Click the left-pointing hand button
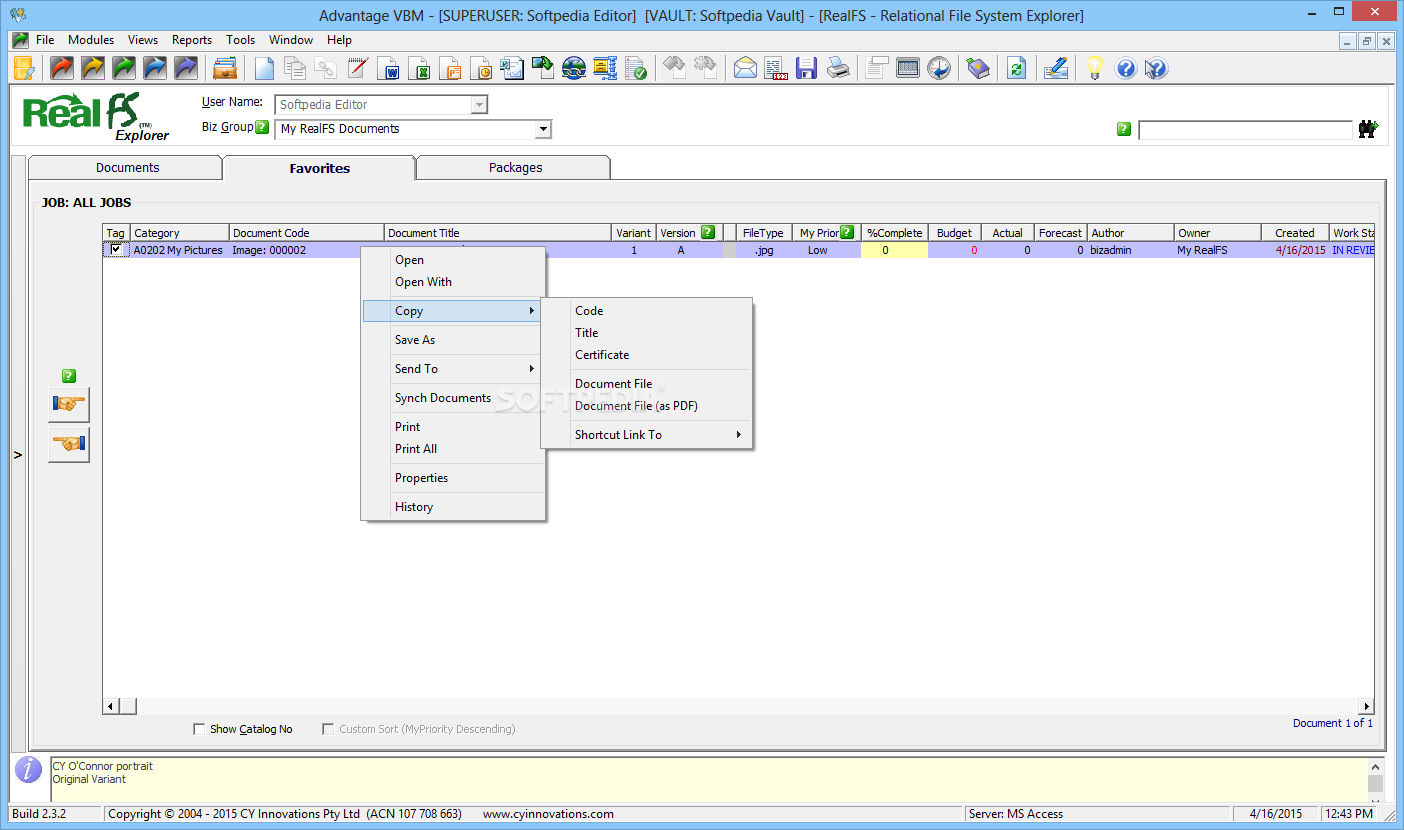1404x830 pixels. click(x=69, y=445)
